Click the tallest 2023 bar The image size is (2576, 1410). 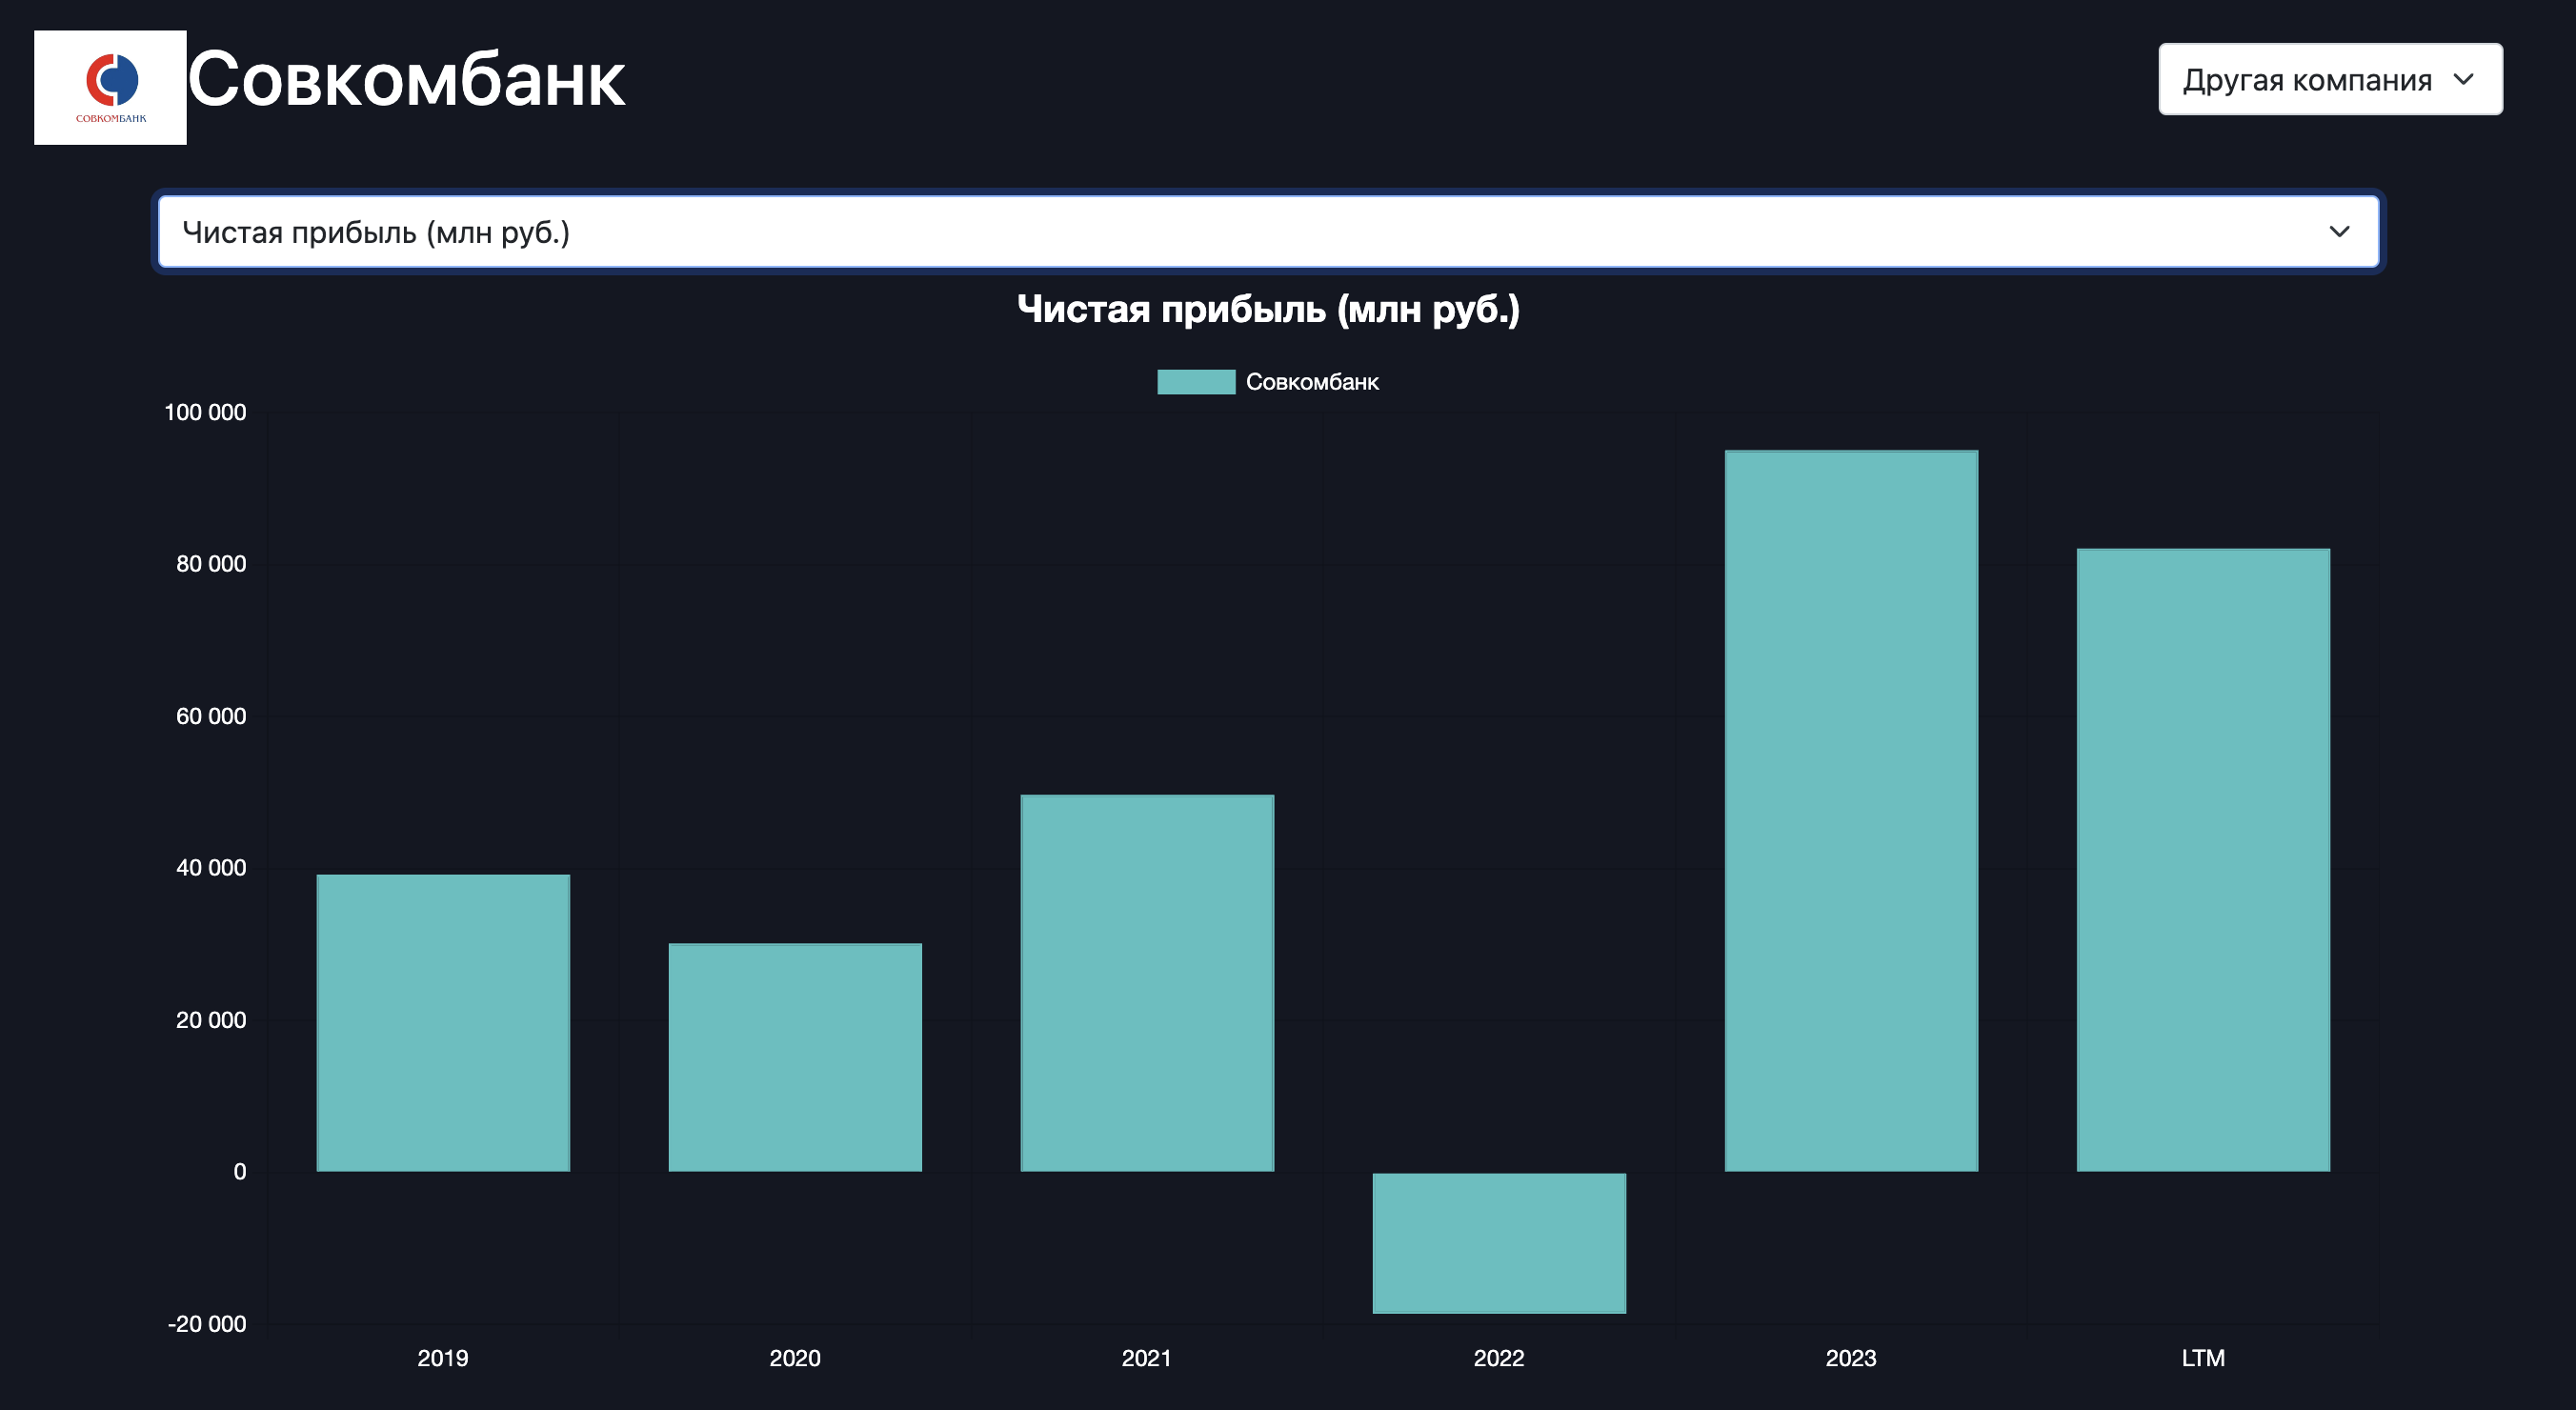1851,811
